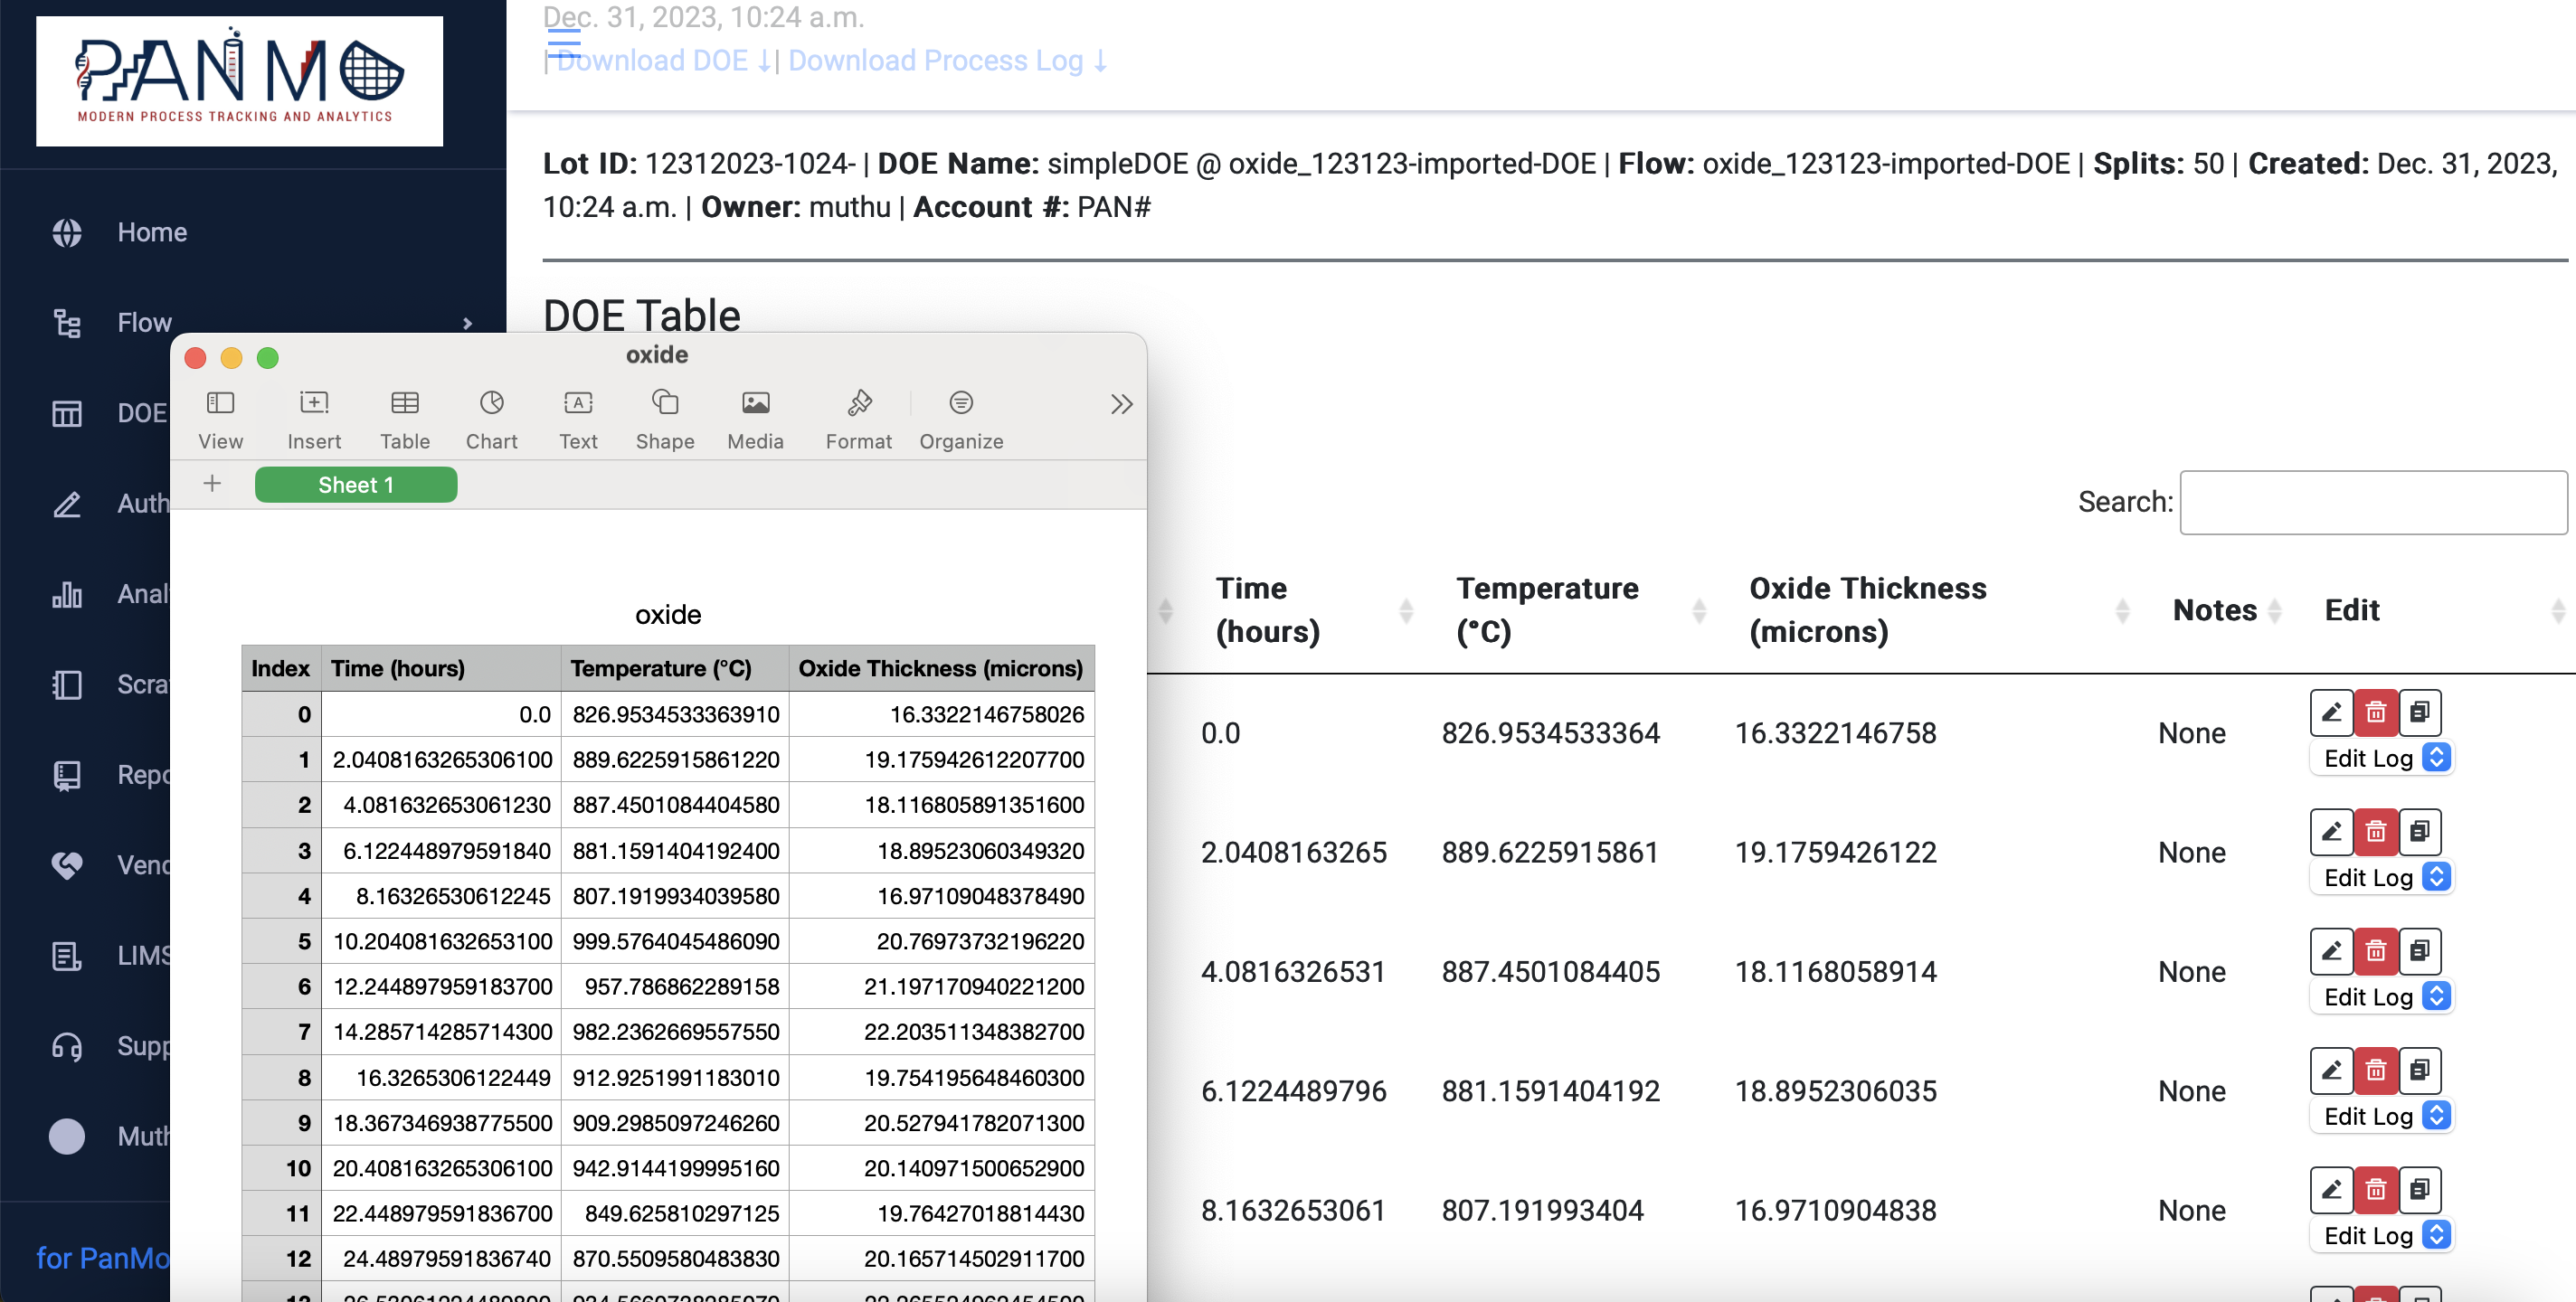Delete the row with time 0.0
2576x1302 pixels.
[x=2376, y=712]
